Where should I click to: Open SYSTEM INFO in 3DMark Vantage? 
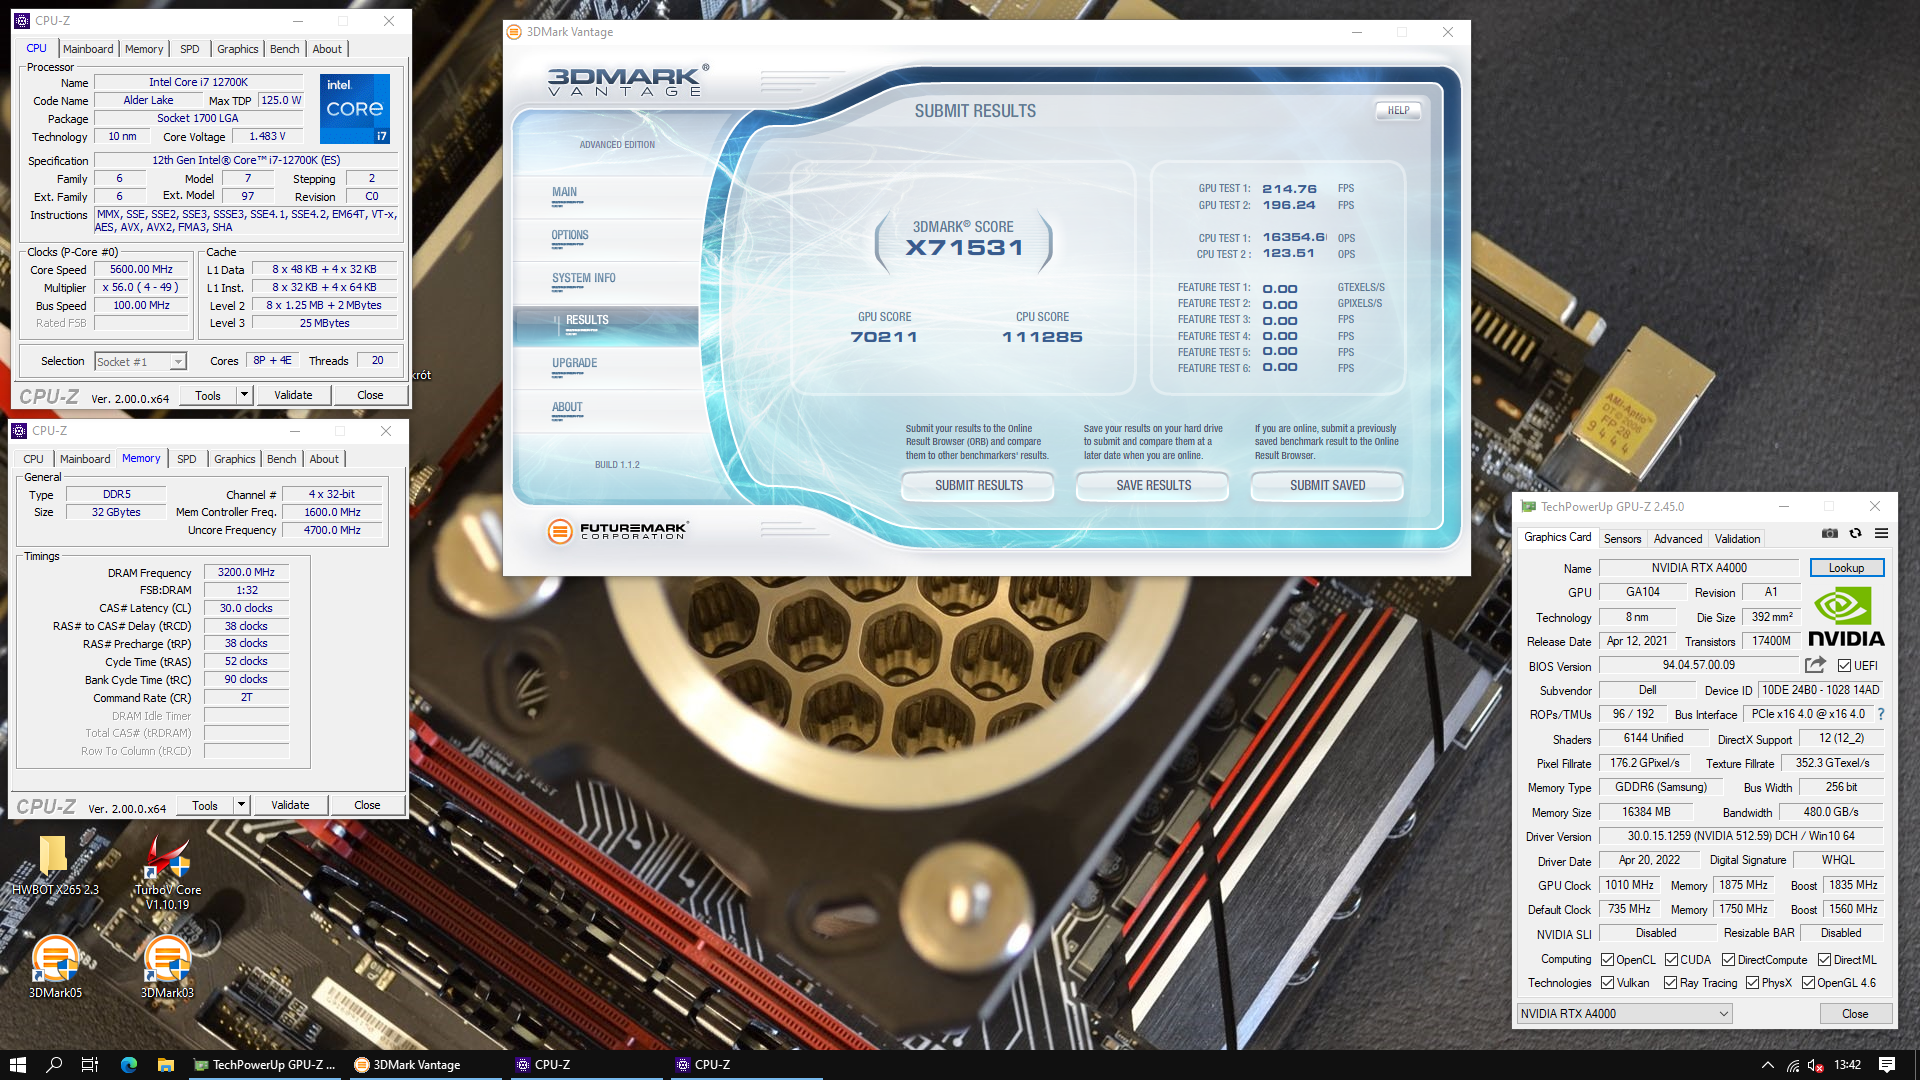[606, 283]
